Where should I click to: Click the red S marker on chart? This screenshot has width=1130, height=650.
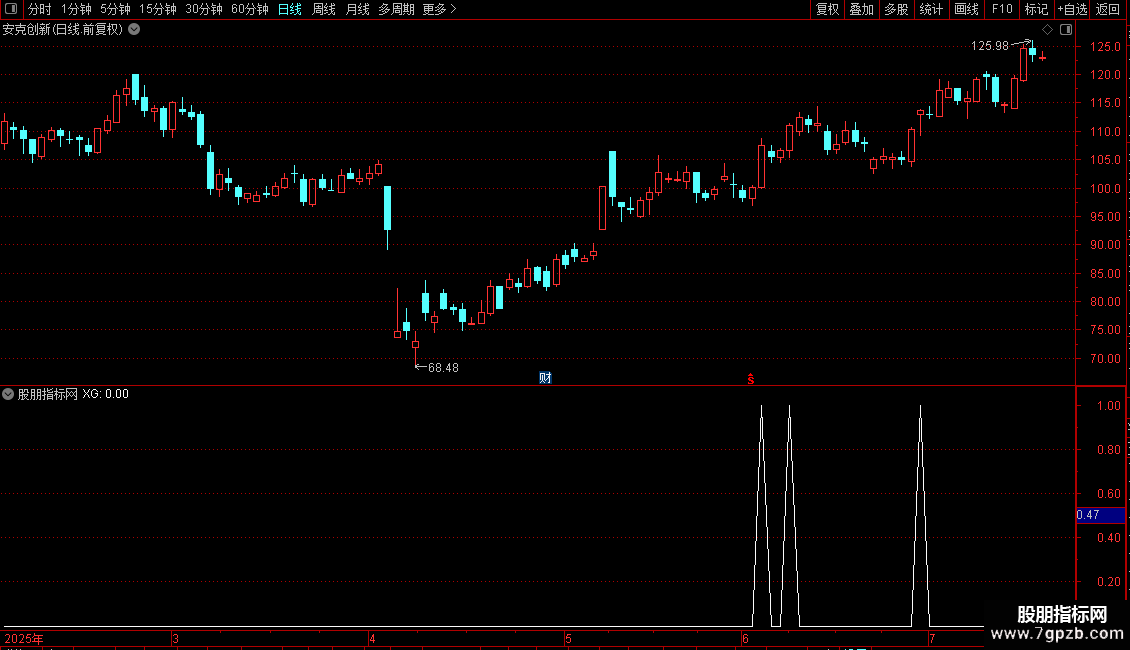pyautogui.click(x=751, y=379)
